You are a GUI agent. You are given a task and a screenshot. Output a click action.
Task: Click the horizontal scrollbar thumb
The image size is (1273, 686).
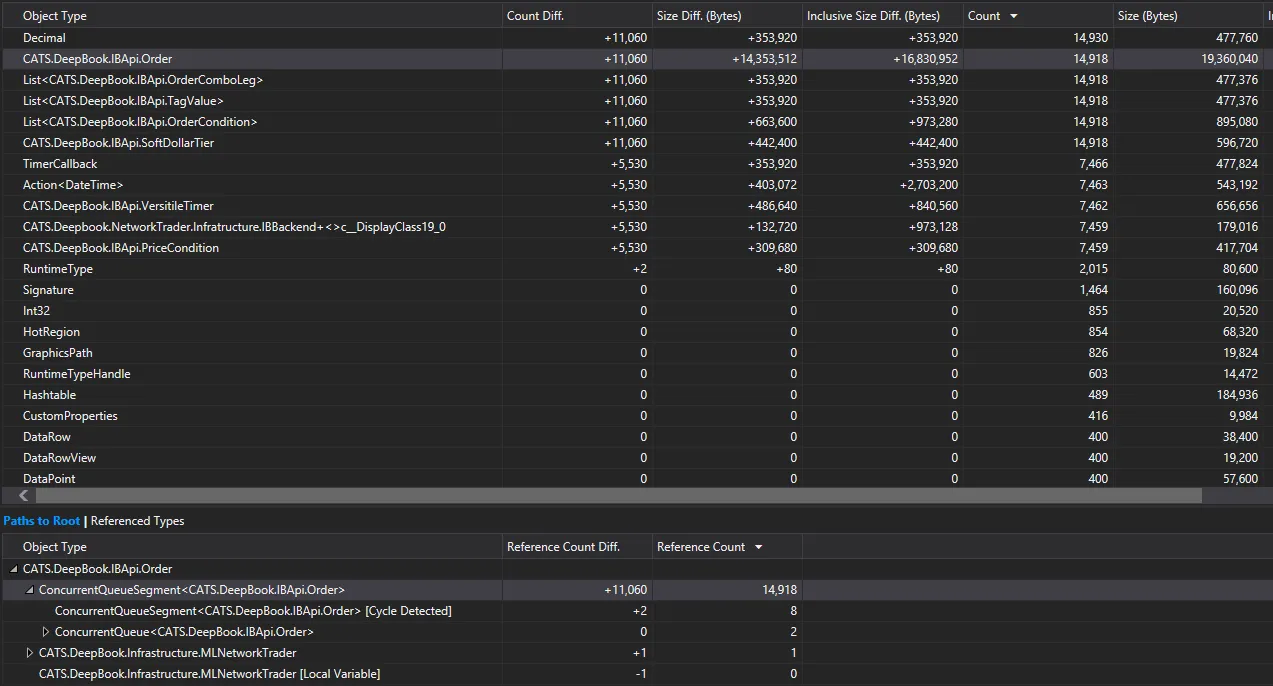[618, 496]
